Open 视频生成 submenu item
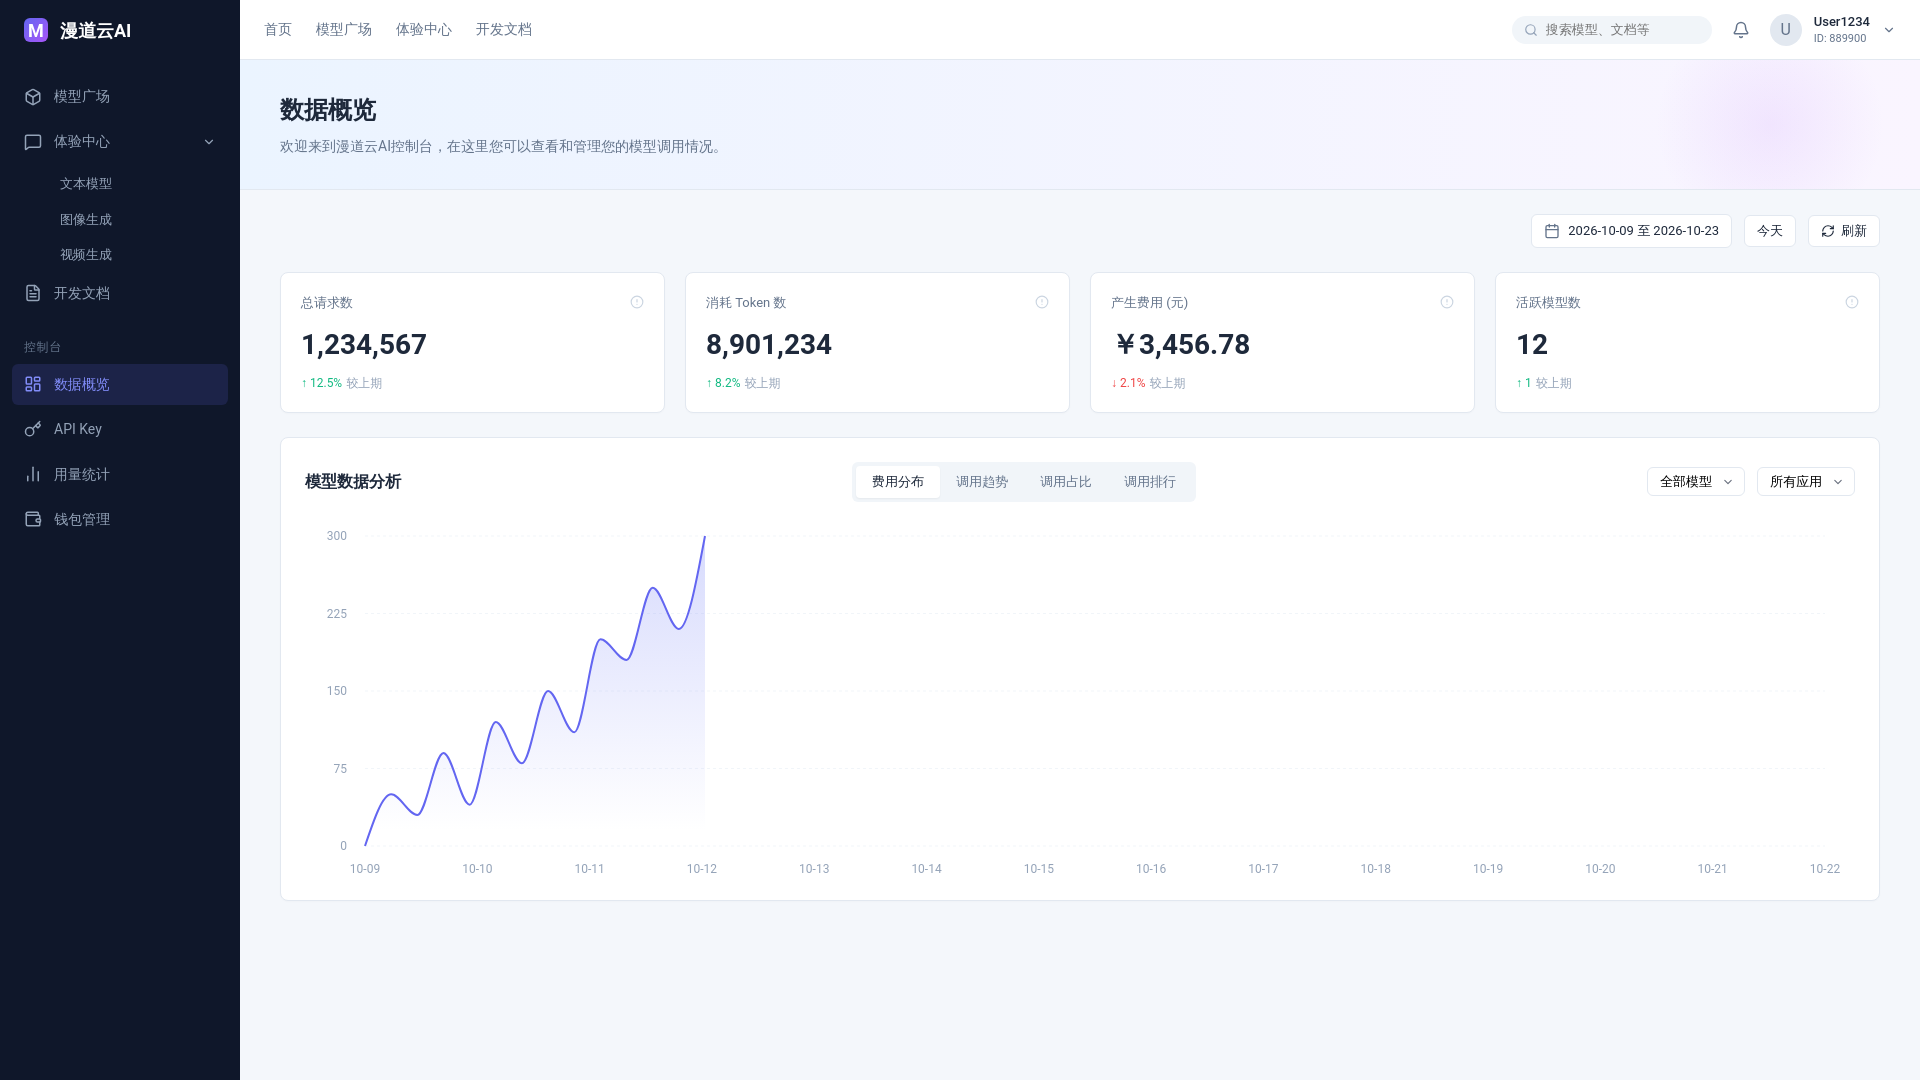 86,255
